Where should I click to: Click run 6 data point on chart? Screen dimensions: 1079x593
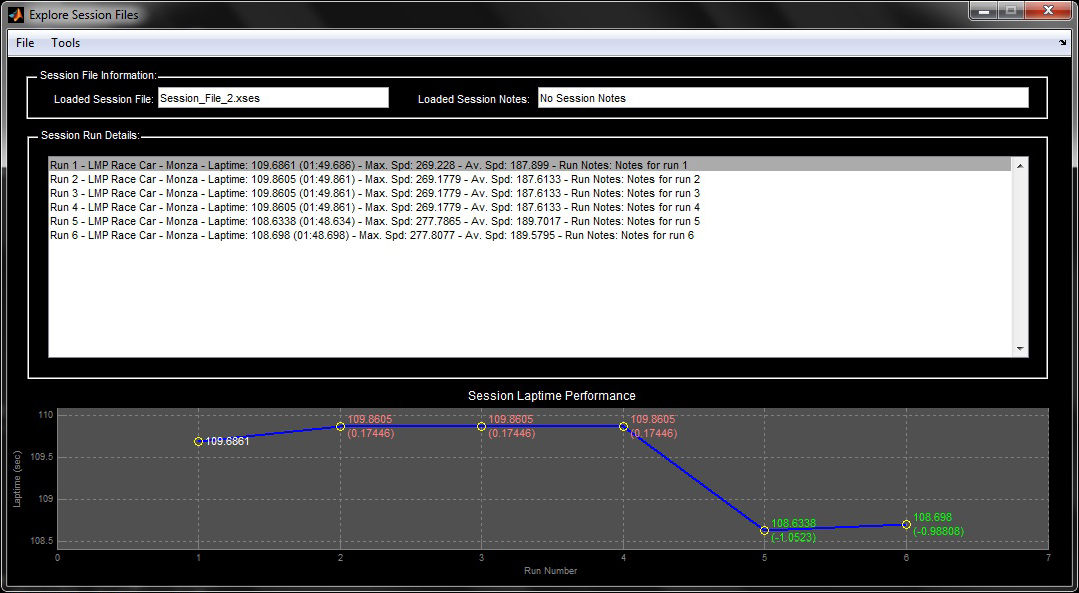[x=906, y=524]
